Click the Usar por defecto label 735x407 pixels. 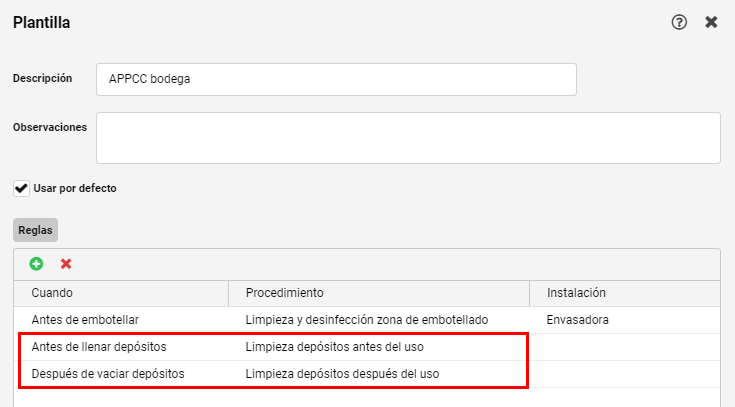point(75,188)
